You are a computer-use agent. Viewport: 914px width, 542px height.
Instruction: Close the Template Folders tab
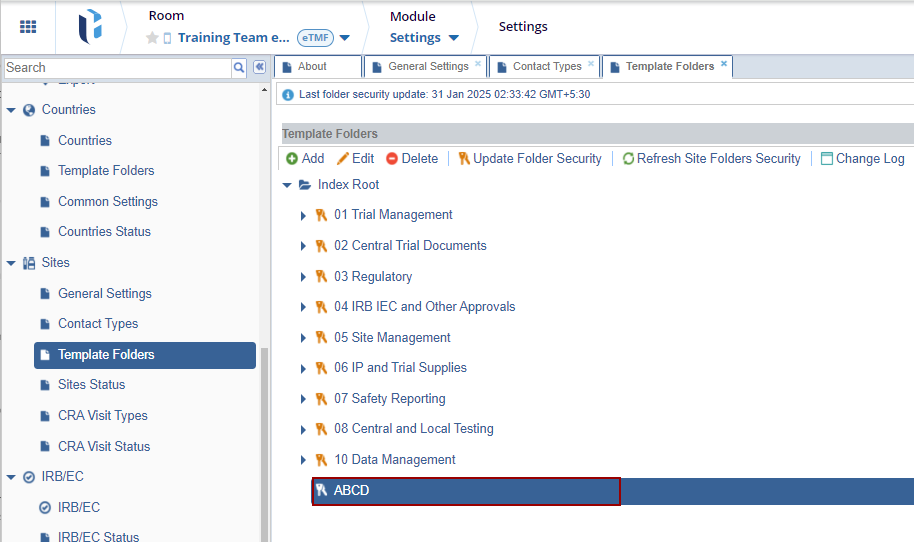point(724,64)
